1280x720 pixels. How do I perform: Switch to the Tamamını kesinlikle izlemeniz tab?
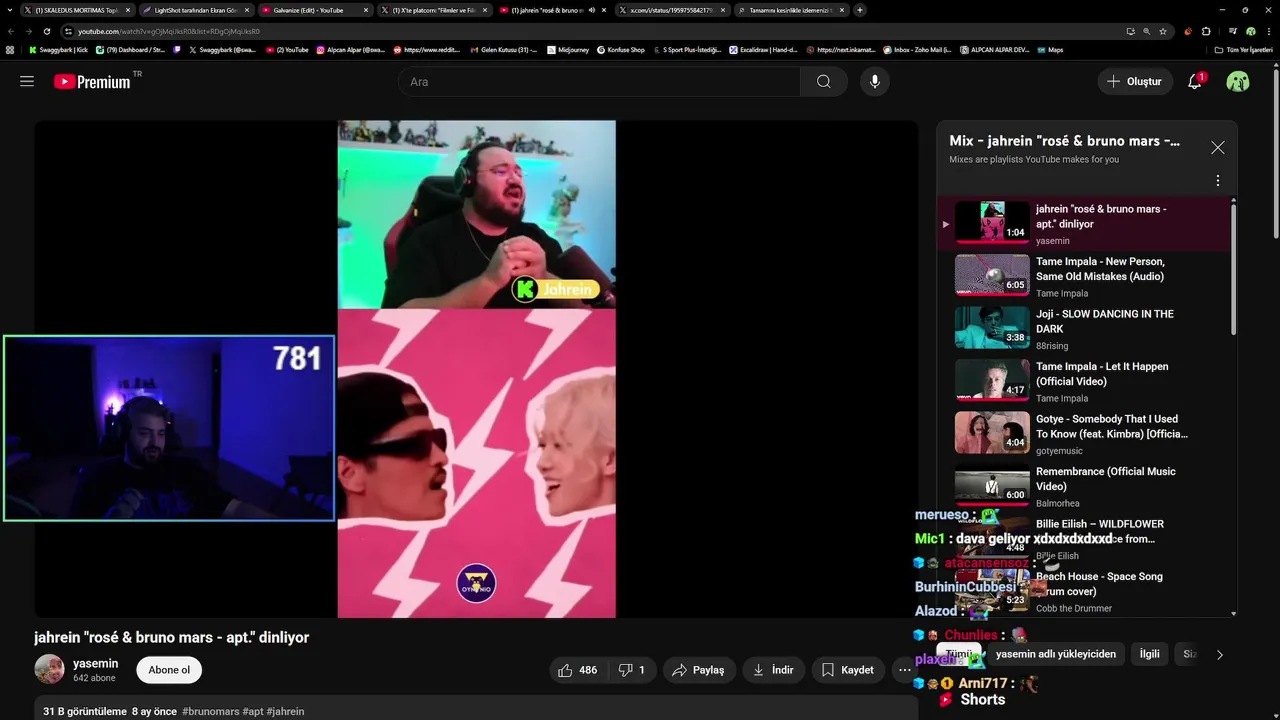(790, 10)
